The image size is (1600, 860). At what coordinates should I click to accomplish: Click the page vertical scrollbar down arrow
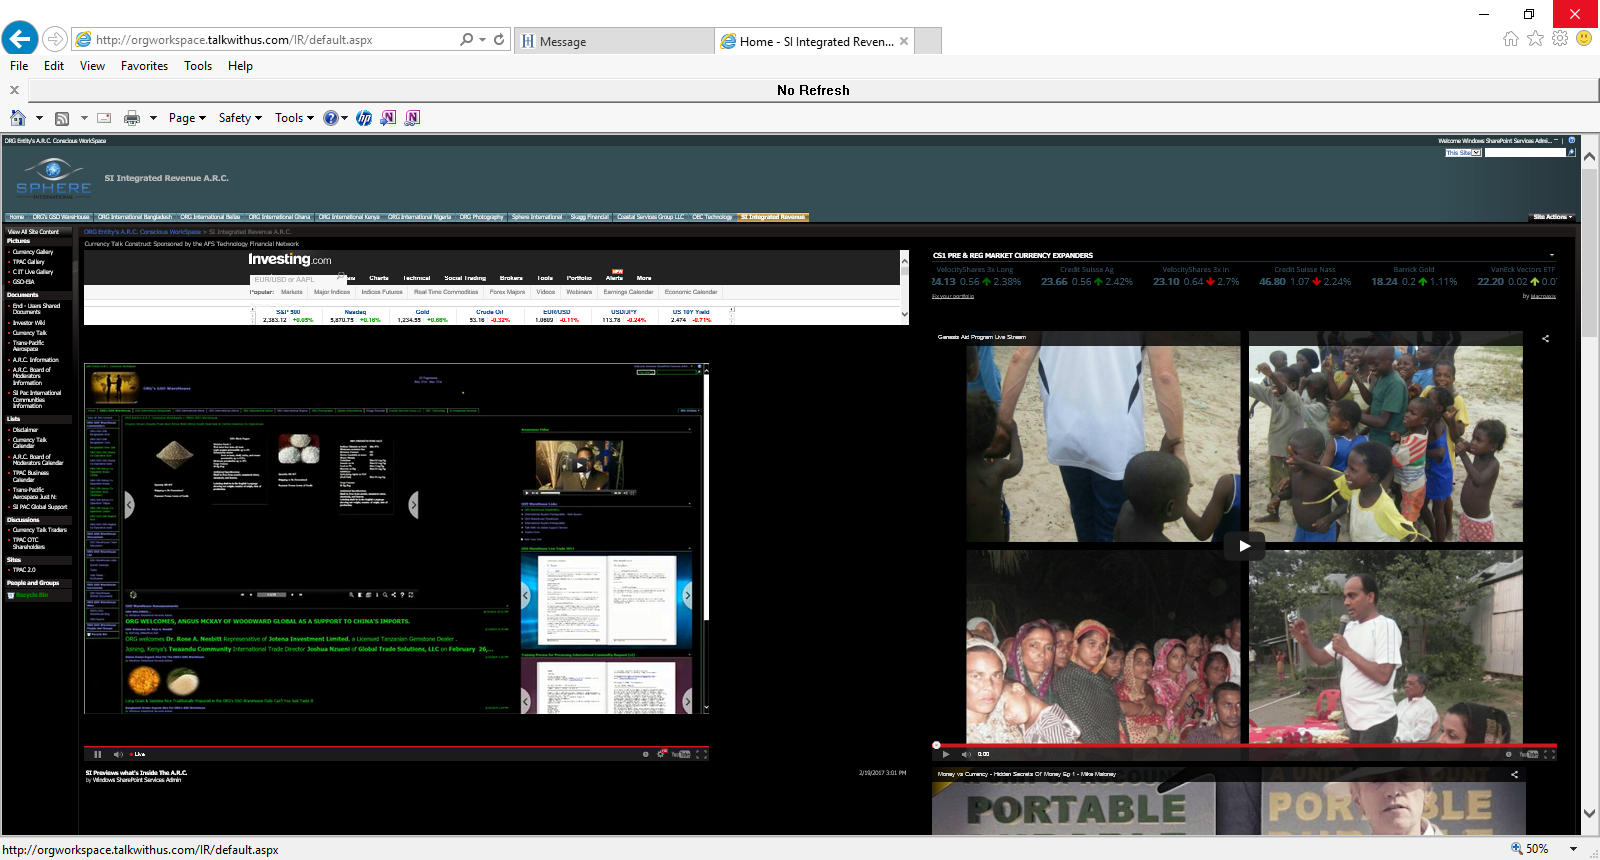pos(1590,813)
